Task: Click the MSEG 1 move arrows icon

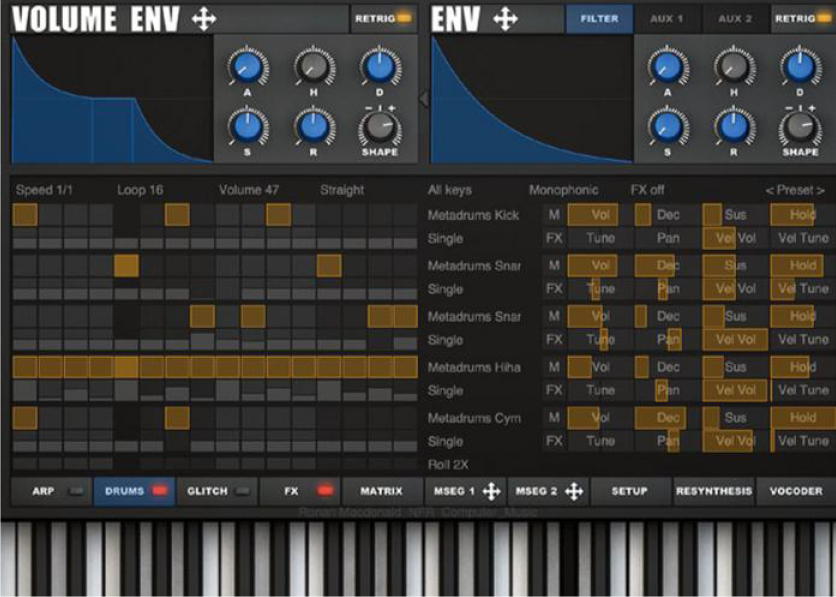Action: pyautogui.click(x=491, y=491)
